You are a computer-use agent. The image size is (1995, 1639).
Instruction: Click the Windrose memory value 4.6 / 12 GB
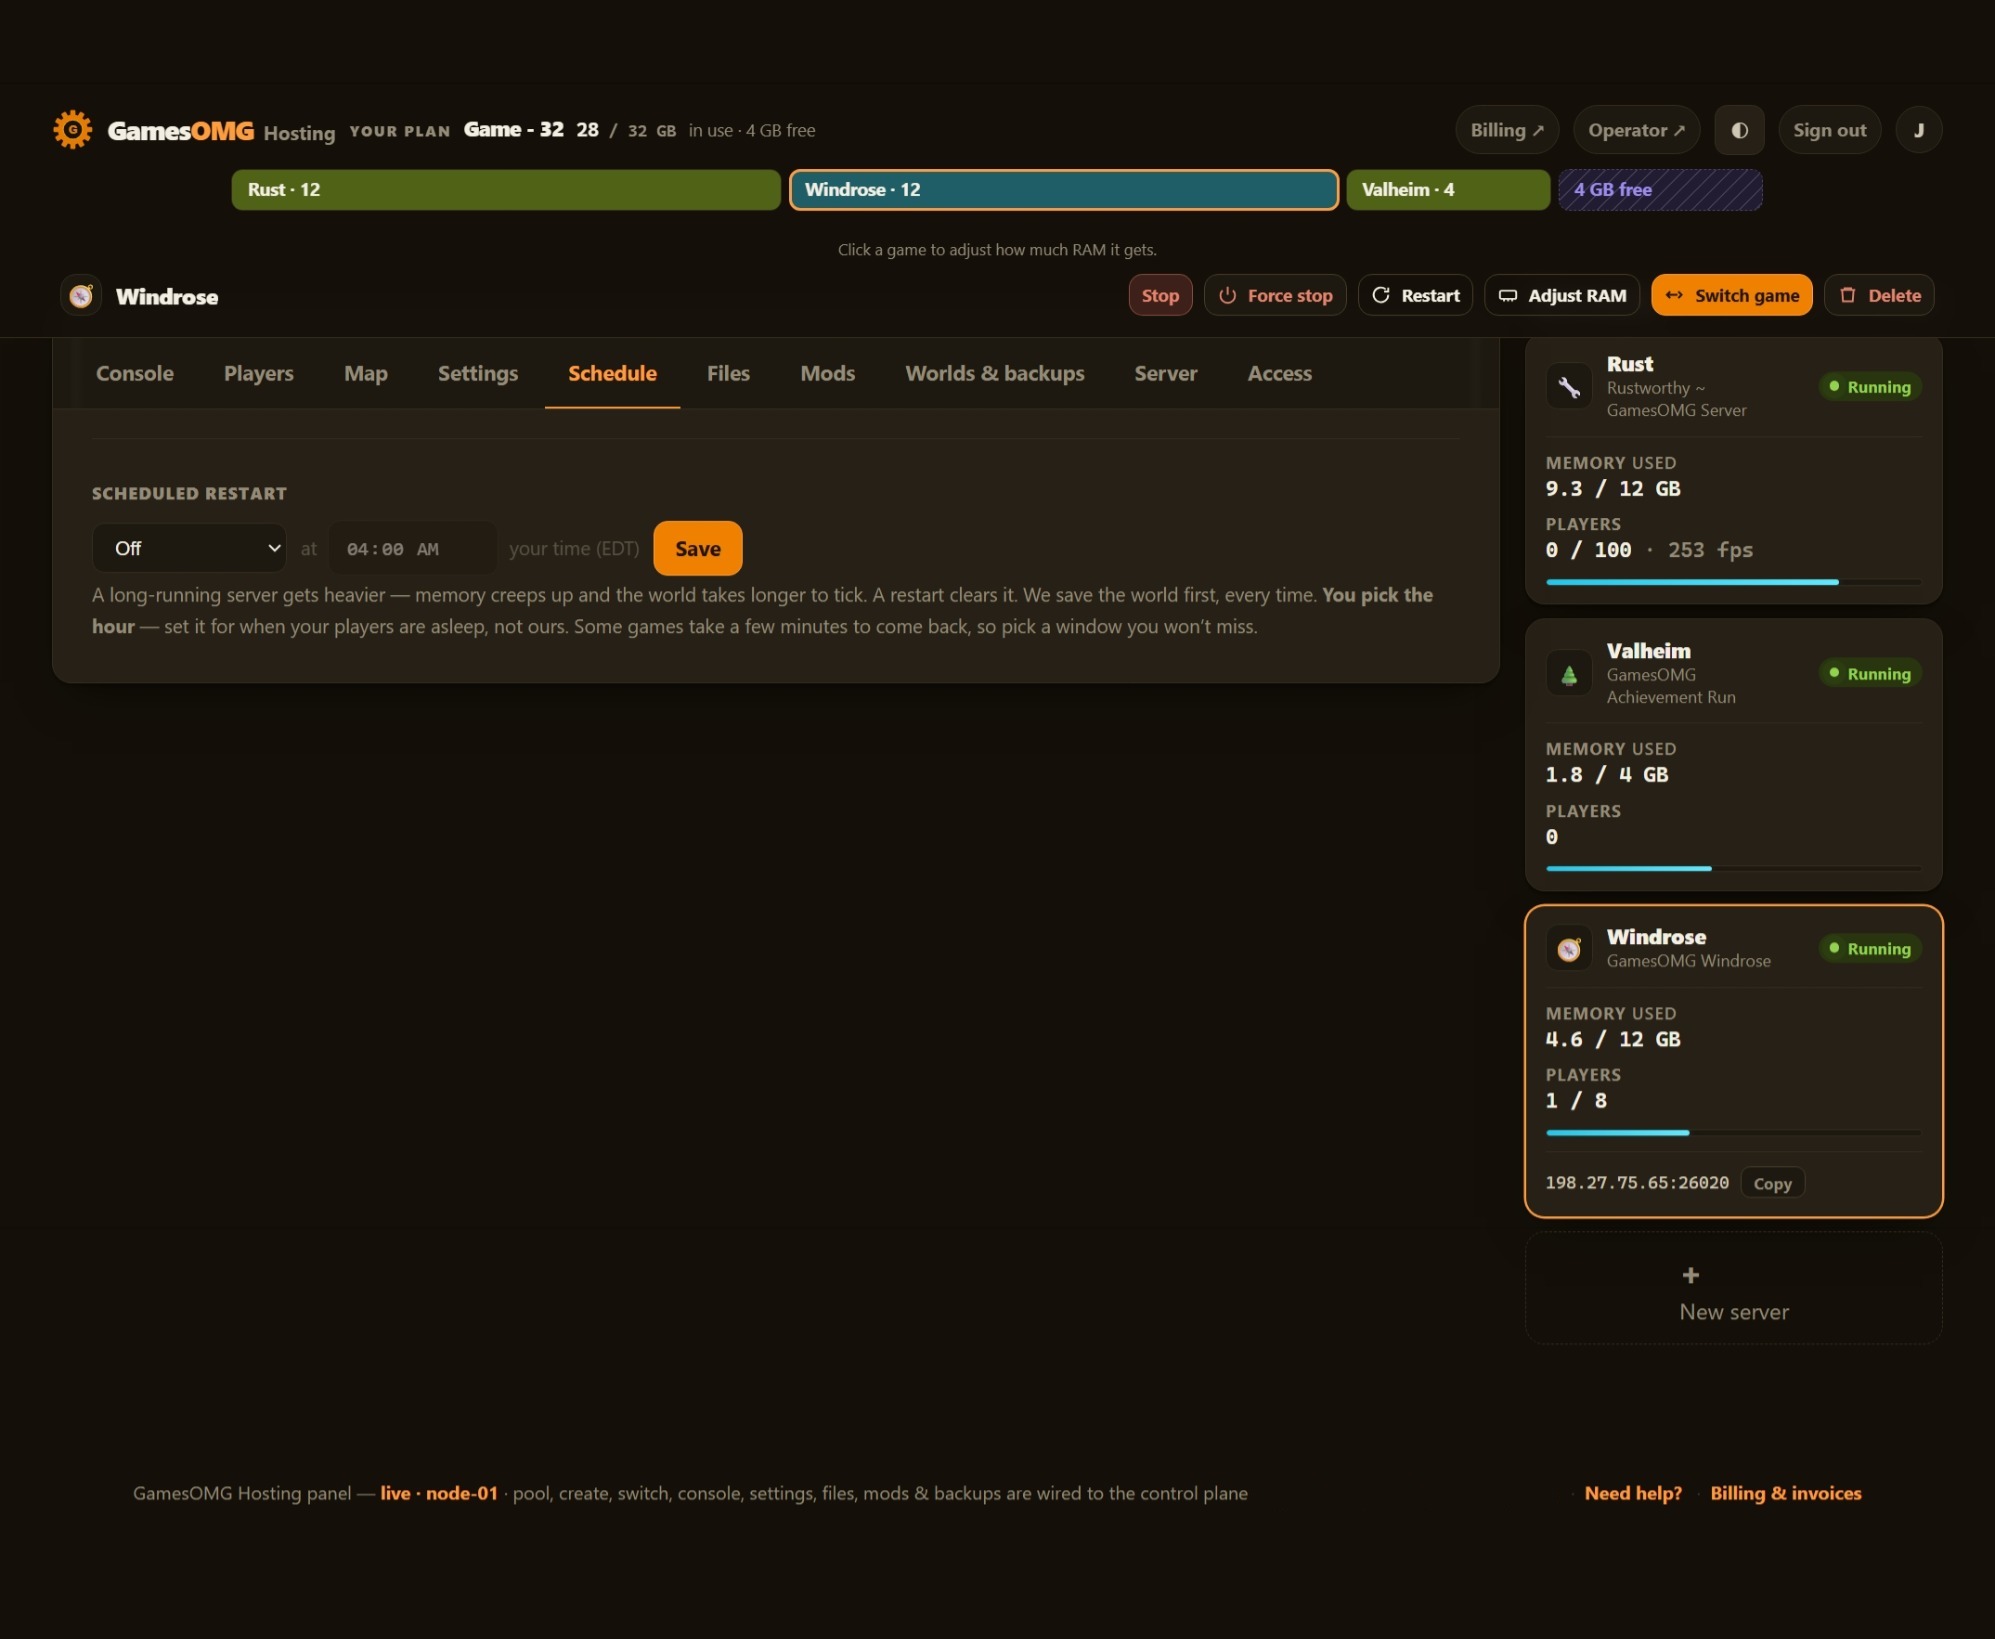click(1613, 1040)
